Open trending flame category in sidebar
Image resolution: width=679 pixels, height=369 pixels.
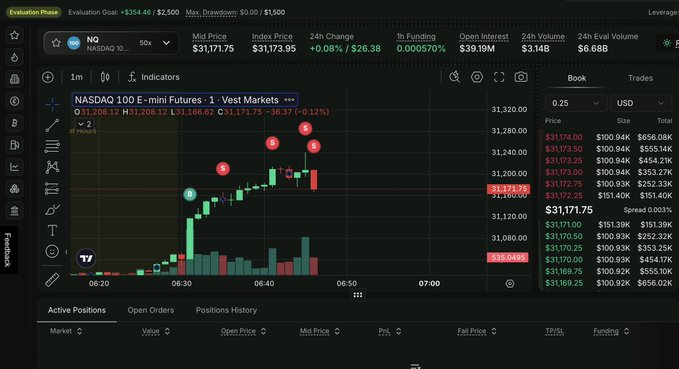click(14, 57)
